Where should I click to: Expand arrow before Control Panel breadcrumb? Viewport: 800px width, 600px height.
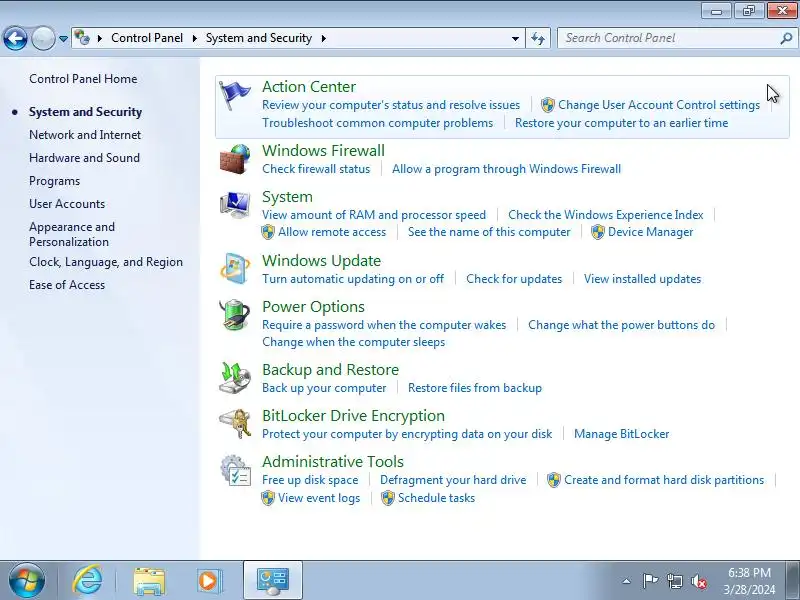tap(99, 38)
